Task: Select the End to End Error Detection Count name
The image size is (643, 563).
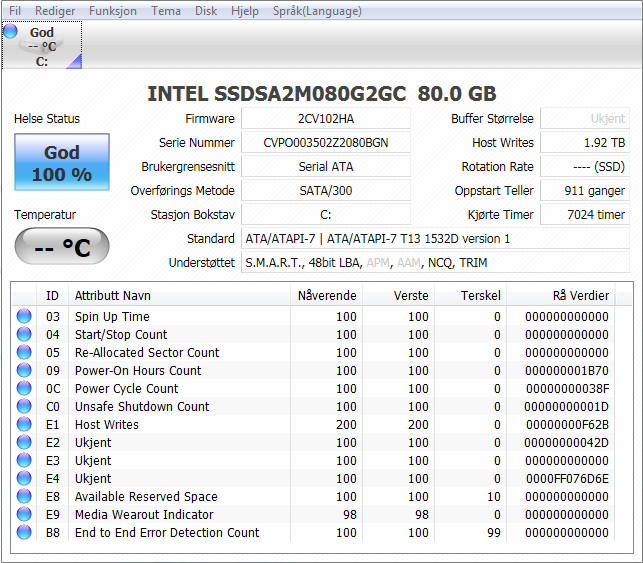Action: [x=167, y=533]
